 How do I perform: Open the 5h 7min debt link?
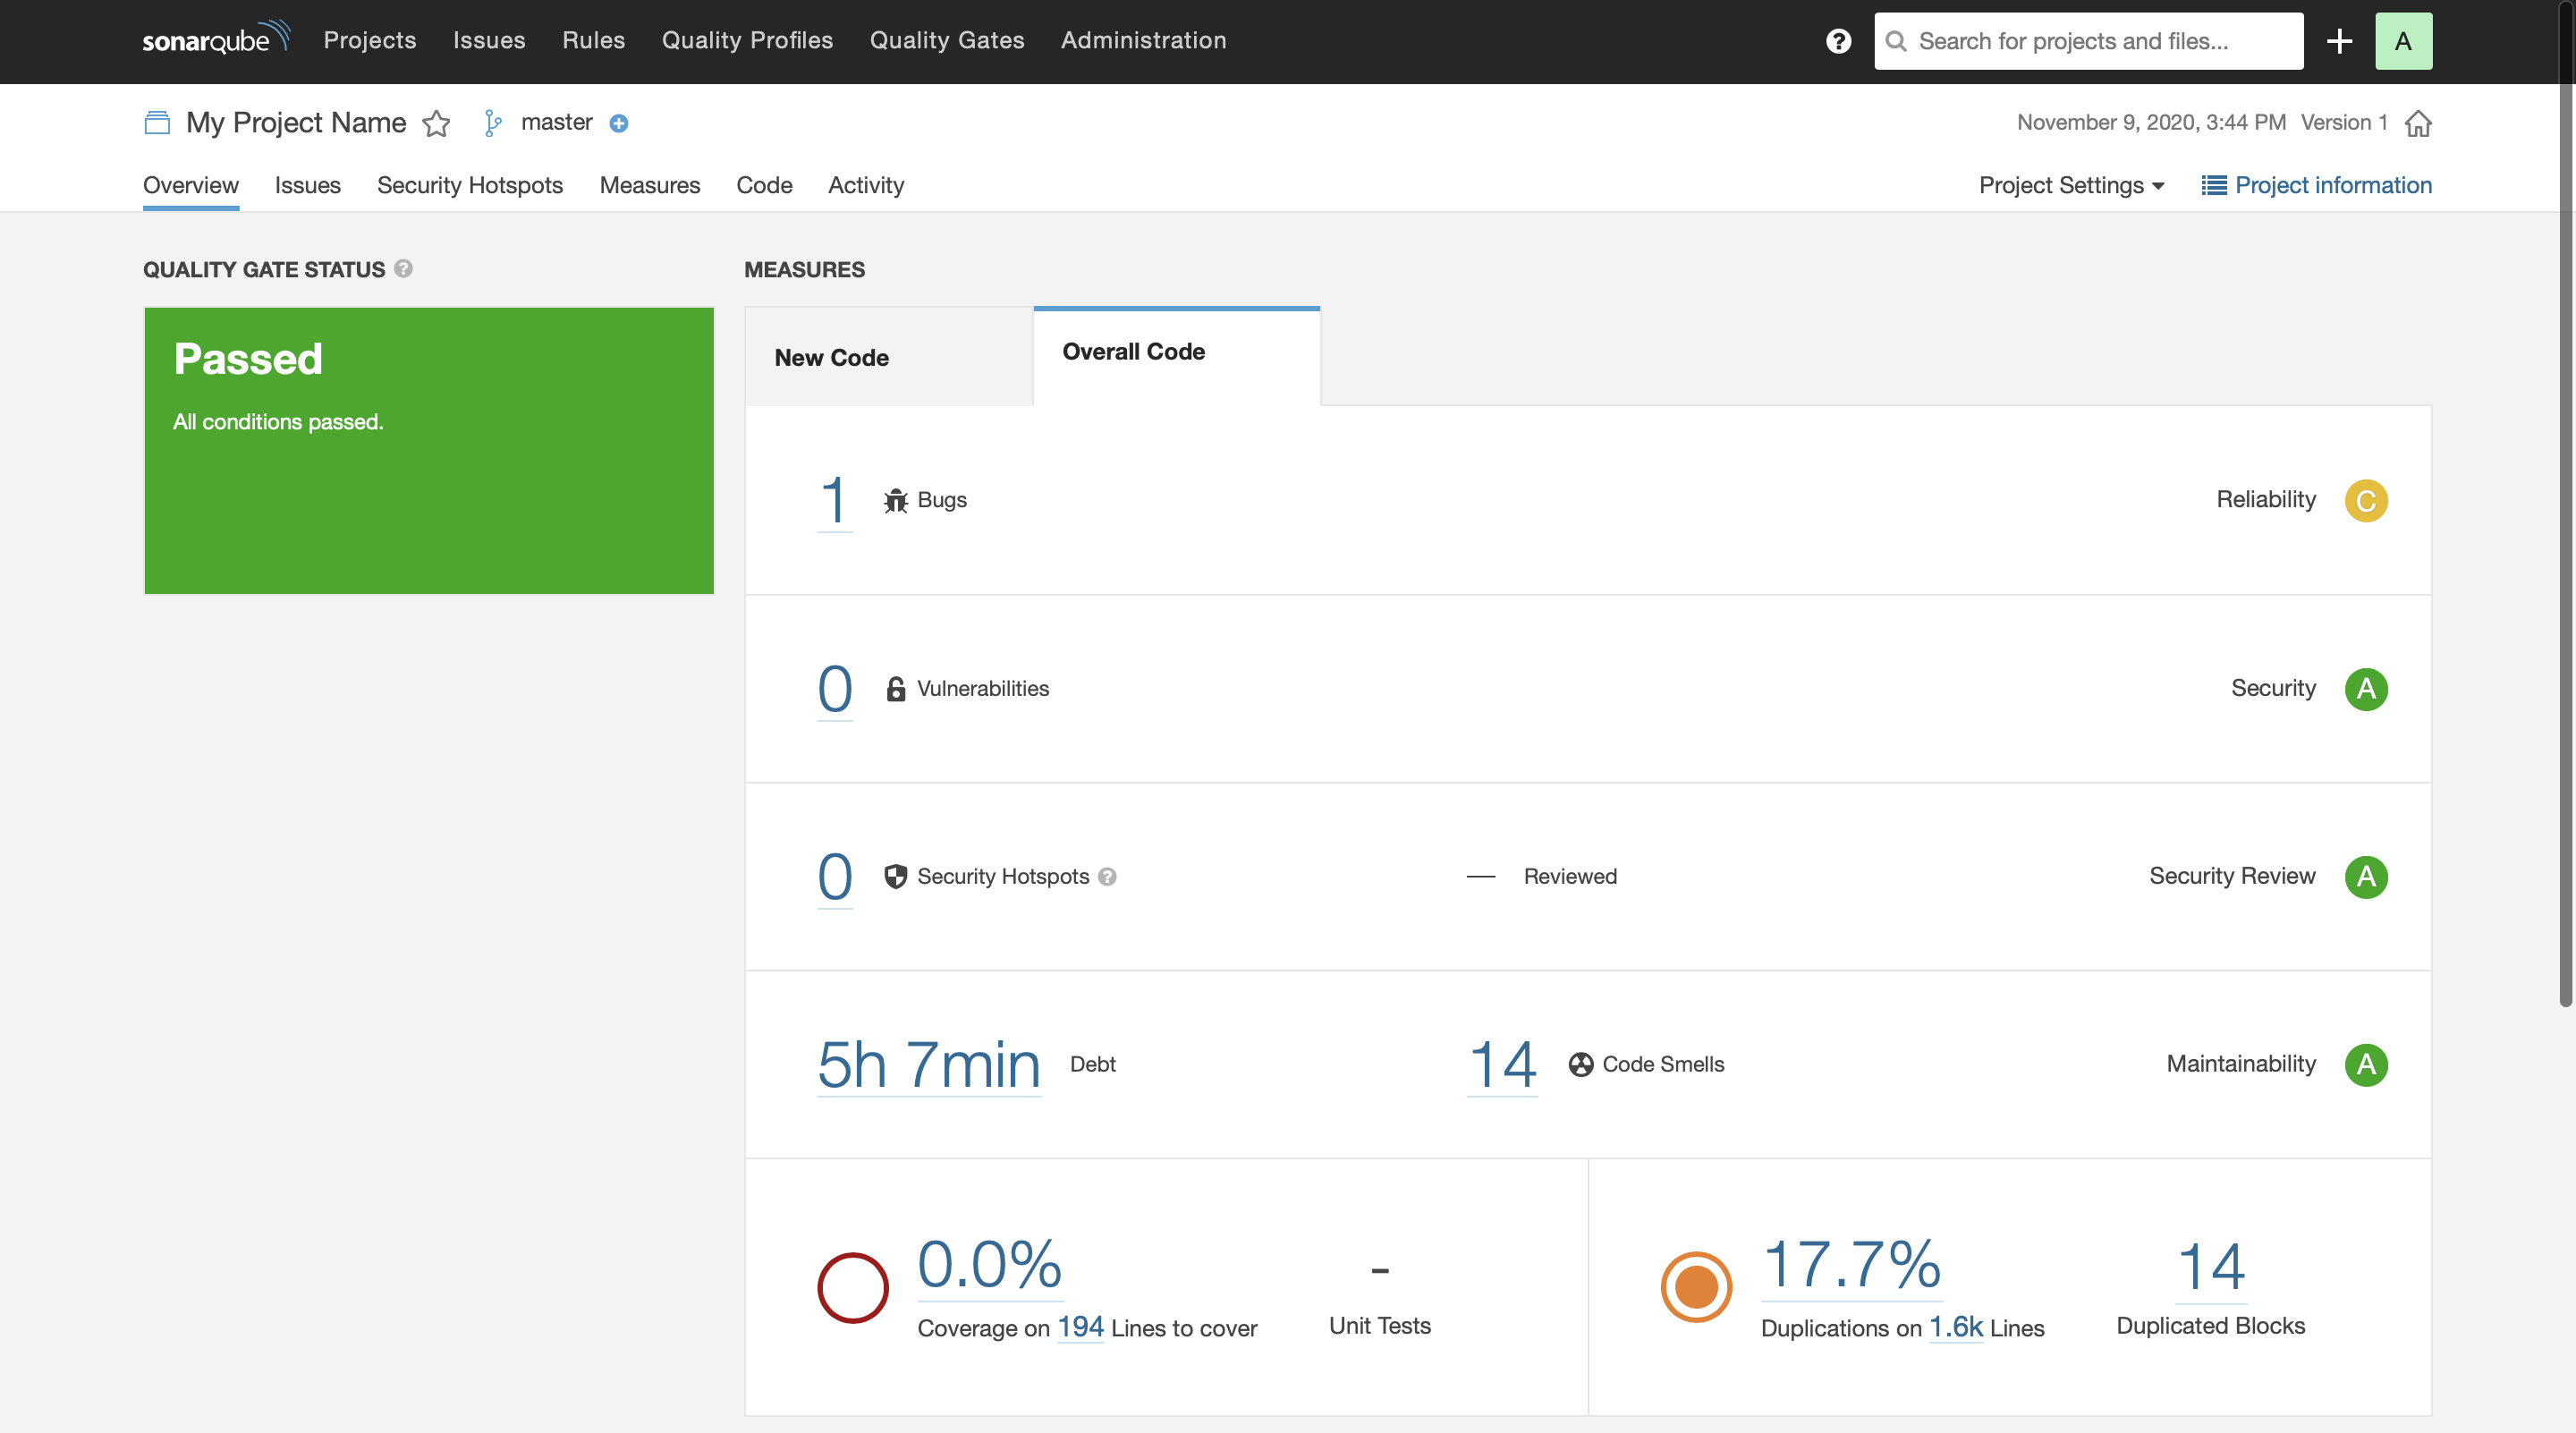point(929,1065)
